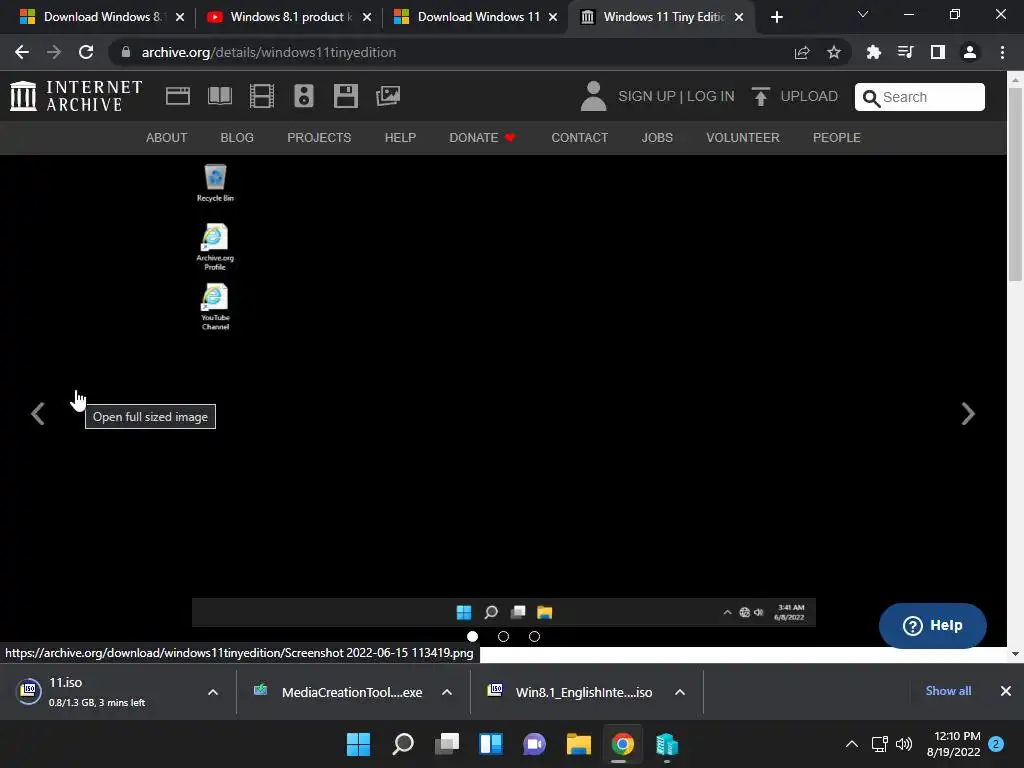Viewport: 1024px width, 768px height.
Task: Open Widgets icon on the taskbar
Action: coord(491,744)
